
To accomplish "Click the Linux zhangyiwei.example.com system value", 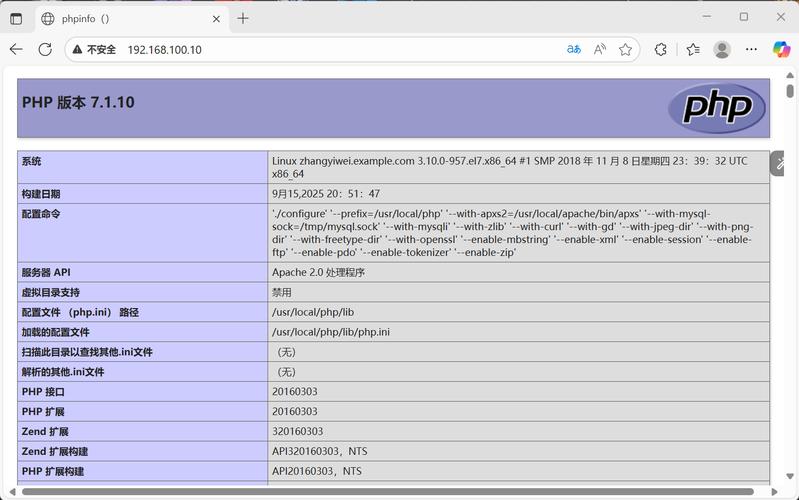I will pos(510,167).
